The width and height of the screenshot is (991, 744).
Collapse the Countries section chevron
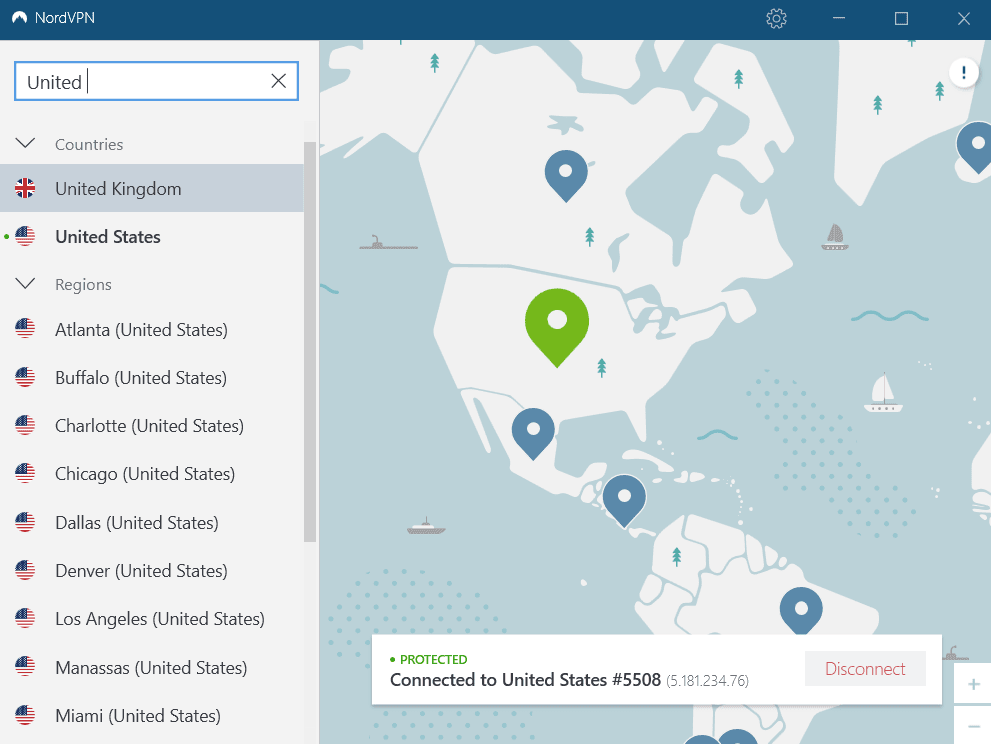pos(25,143)
